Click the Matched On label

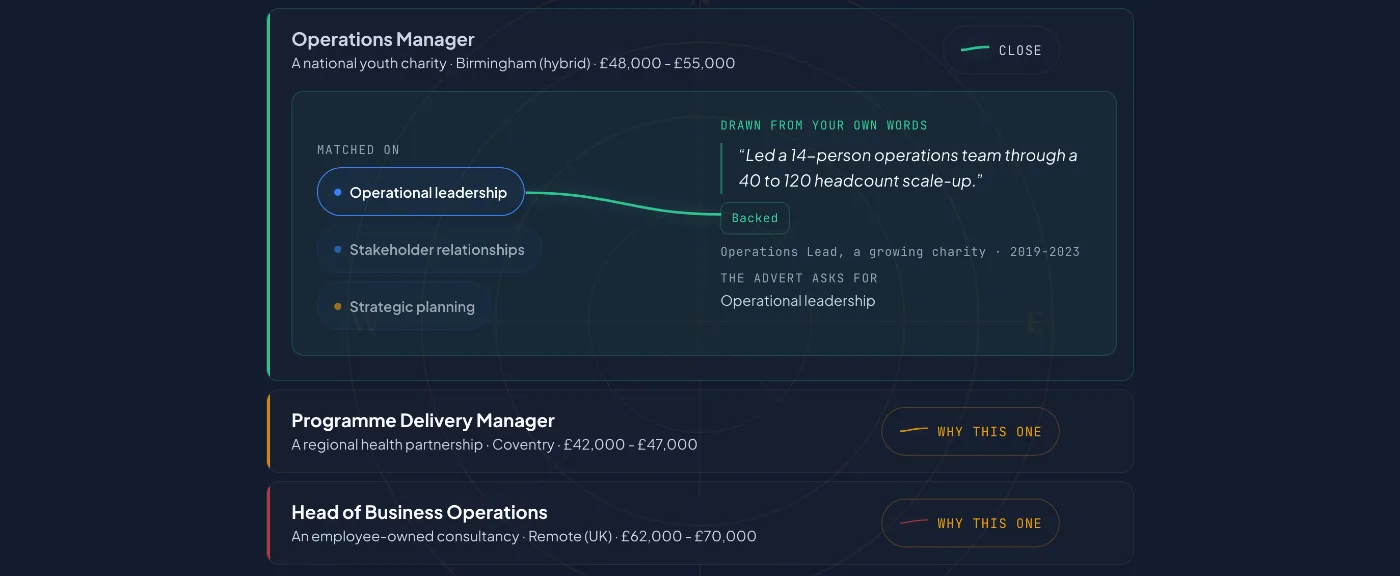coord(358,150)
